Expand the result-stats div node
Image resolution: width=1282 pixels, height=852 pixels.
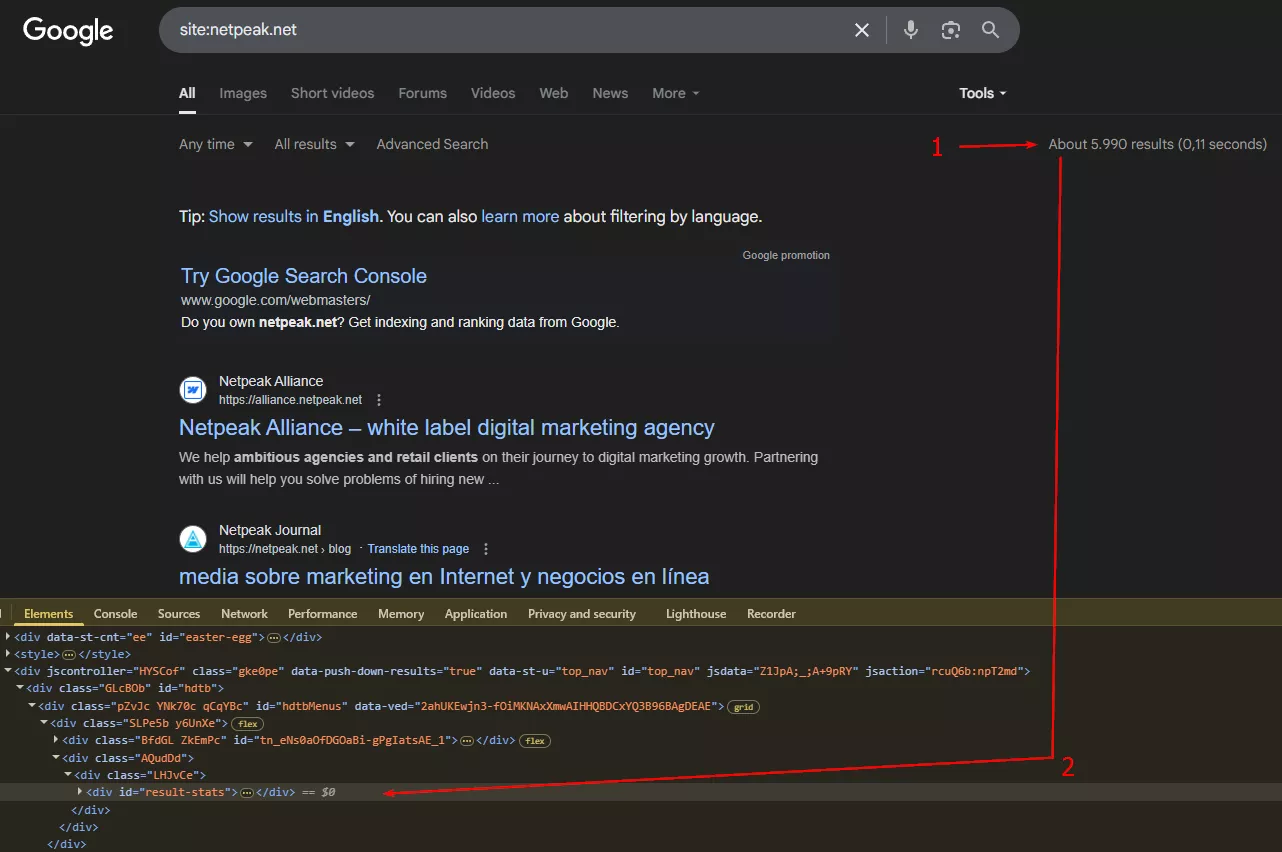point(80,792)
